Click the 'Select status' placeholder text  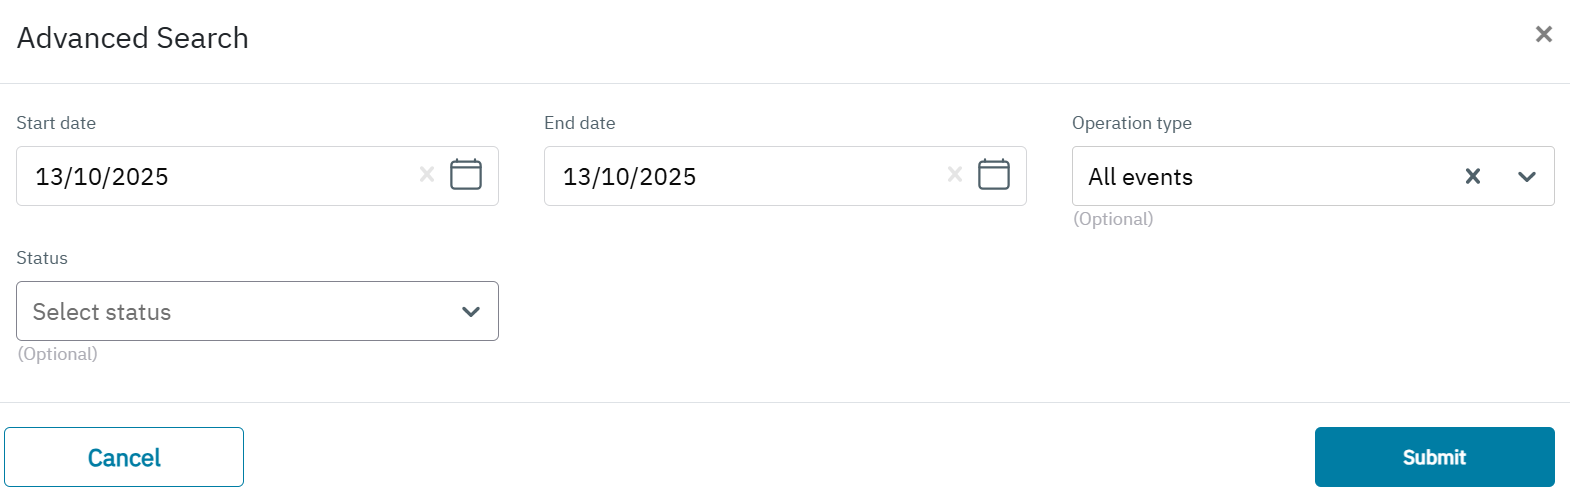pyautogui.click(x=102, y=312)
